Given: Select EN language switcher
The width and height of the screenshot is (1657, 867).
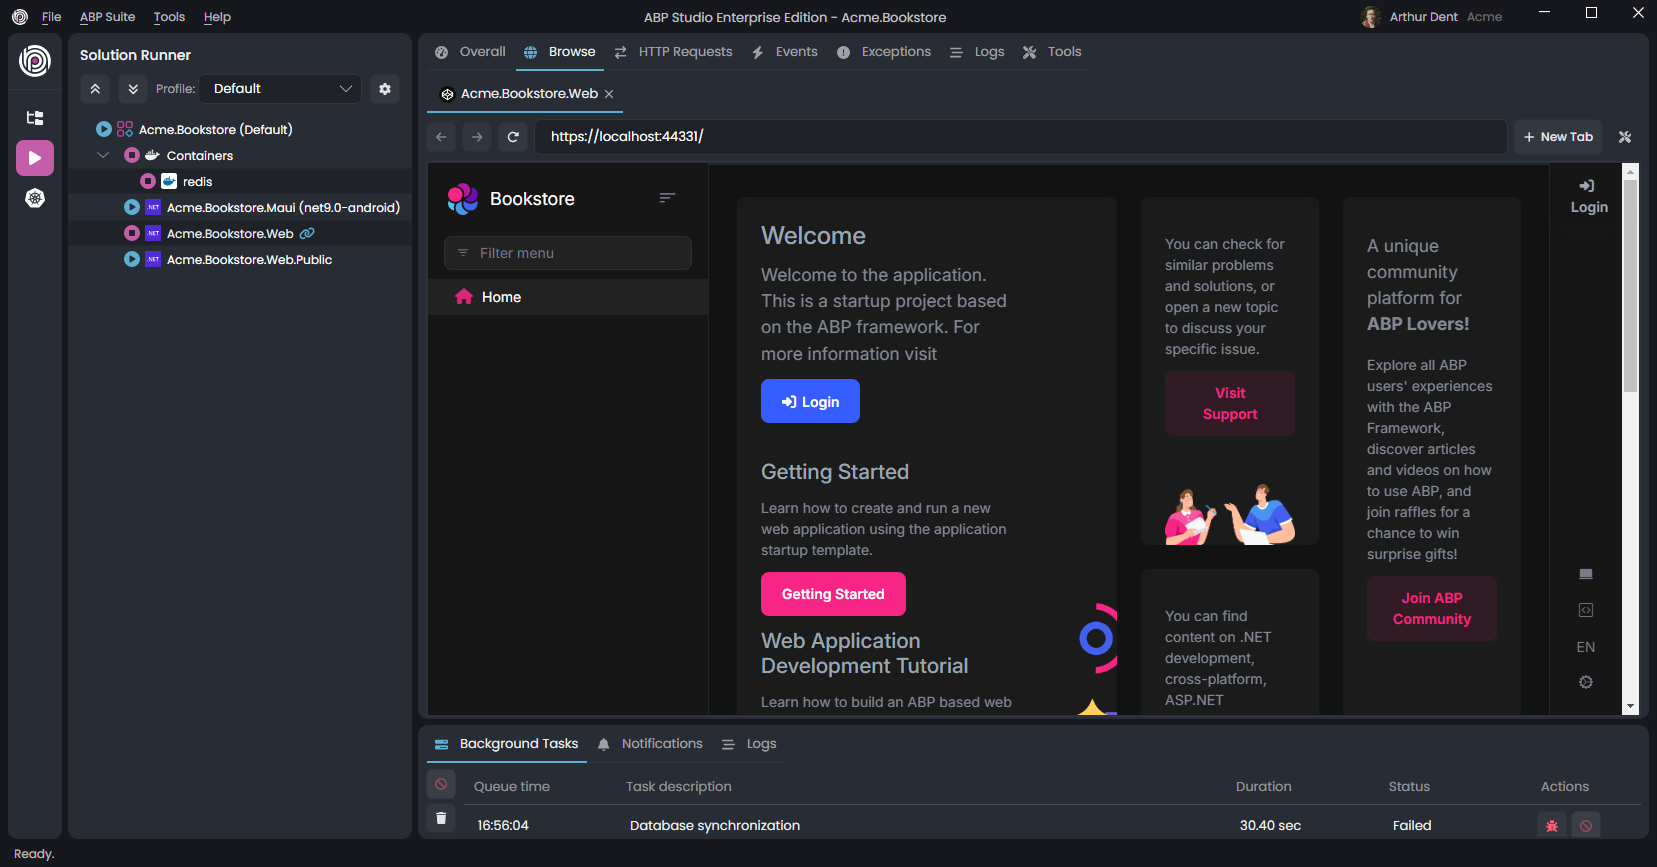Looking at the screenshot, I should (x=1586, y=647).
